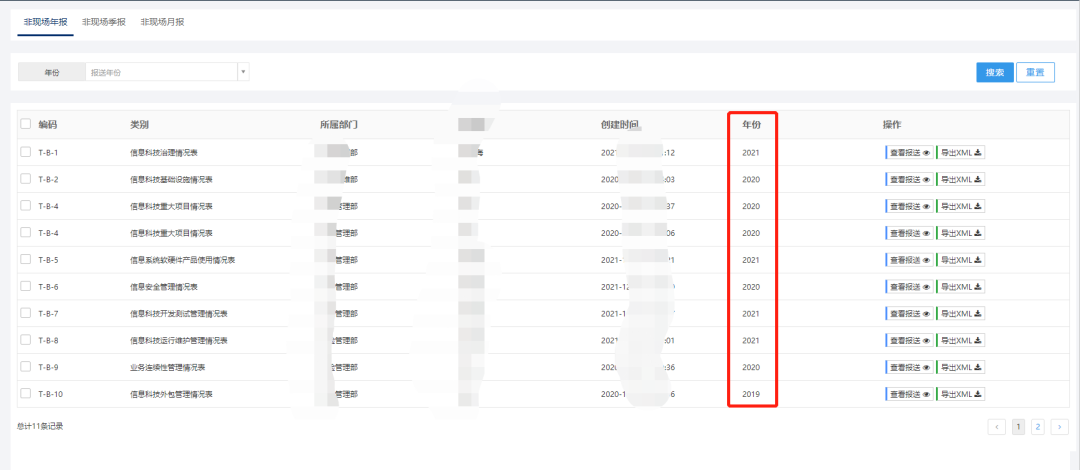Click 信息科技开发测试管理情况表 cell

pyautogui.click(x=178, y=314)
